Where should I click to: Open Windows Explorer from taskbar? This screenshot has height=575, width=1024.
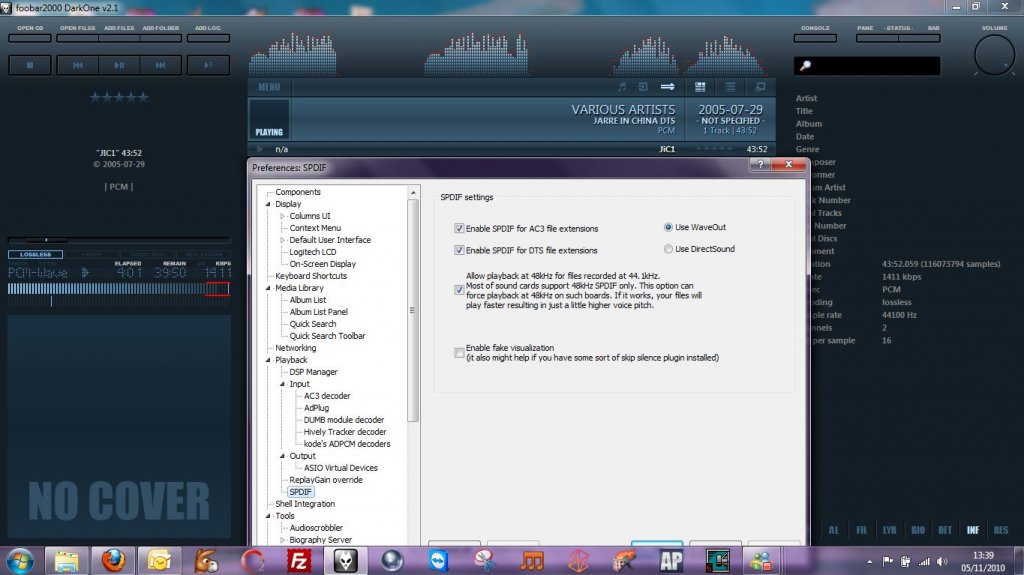[67, 561]
